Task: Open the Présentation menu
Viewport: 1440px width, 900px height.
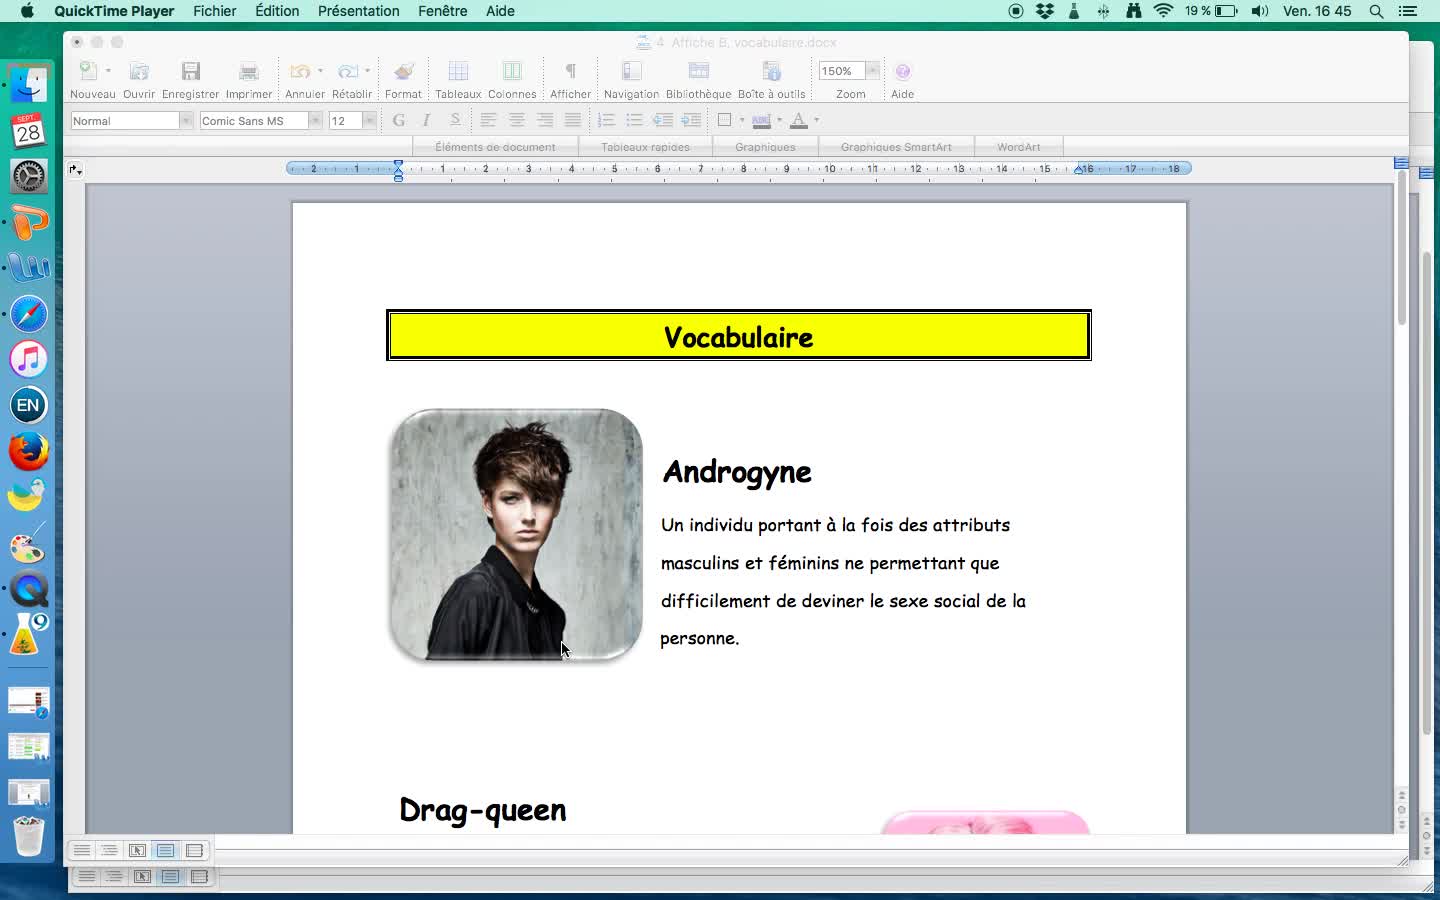Action: [358, 11]
